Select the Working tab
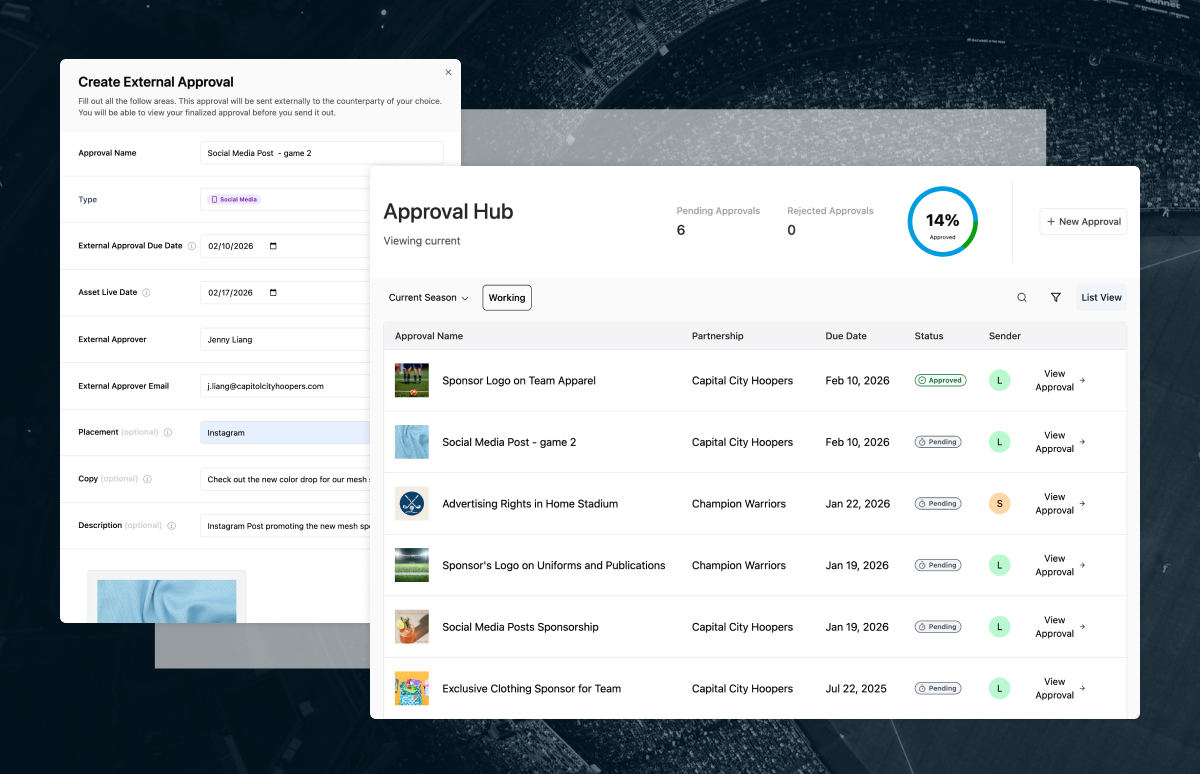This screenshot has width=1200, height=774. coord(506,297)
